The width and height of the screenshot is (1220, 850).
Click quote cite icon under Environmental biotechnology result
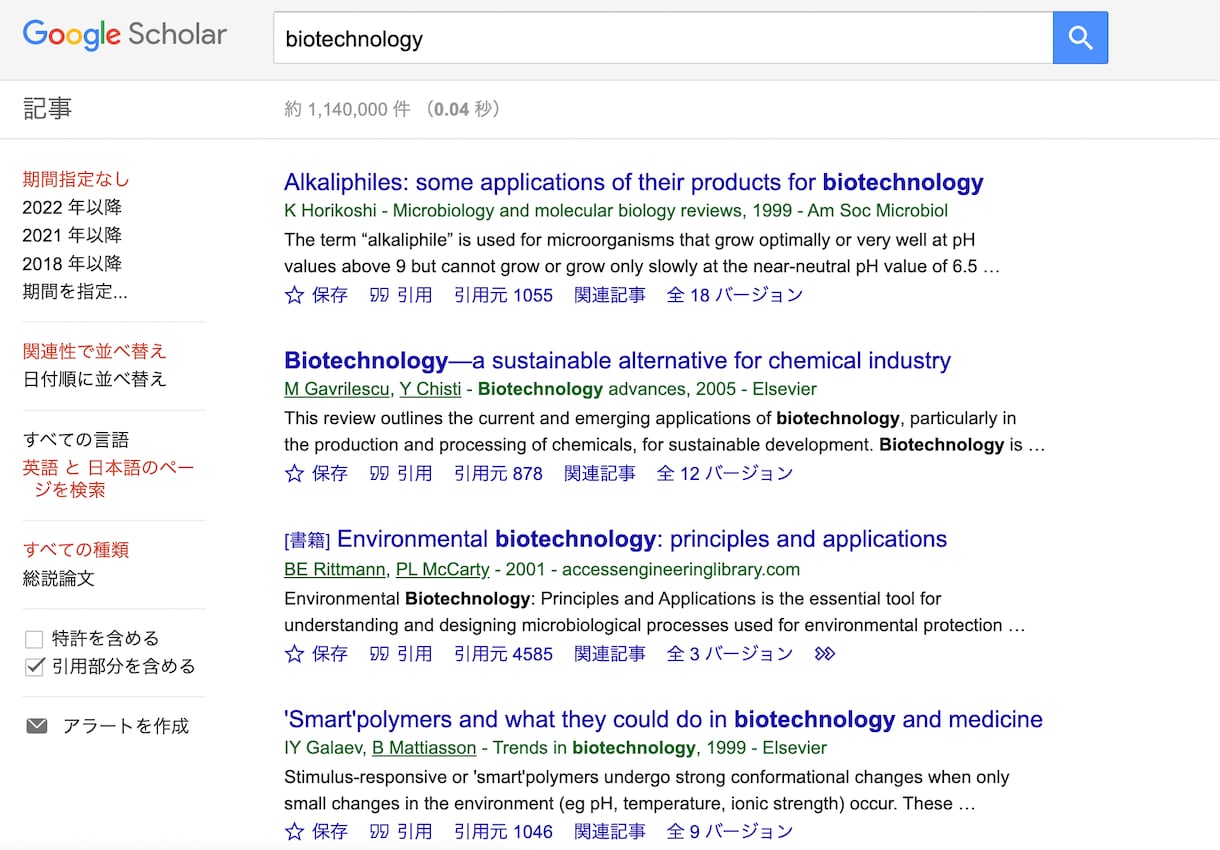coord(379,654)
